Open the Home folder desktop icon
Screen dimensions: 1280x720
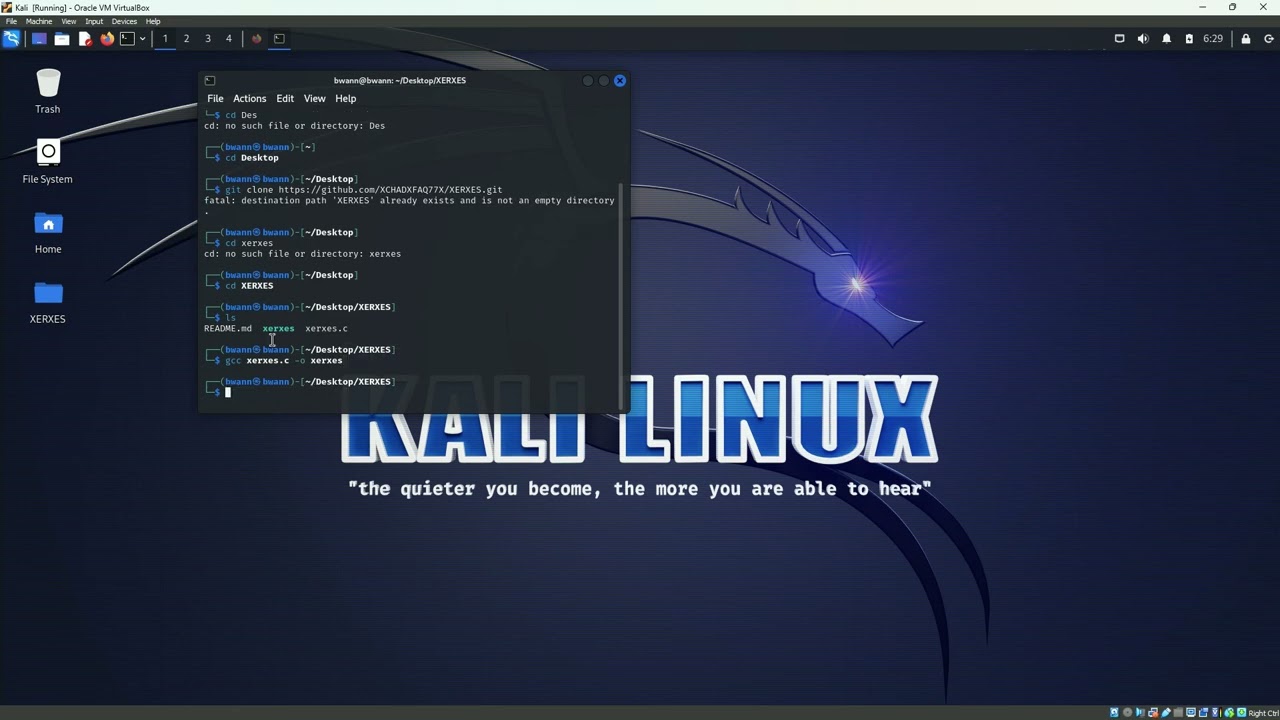pos(48,232)
